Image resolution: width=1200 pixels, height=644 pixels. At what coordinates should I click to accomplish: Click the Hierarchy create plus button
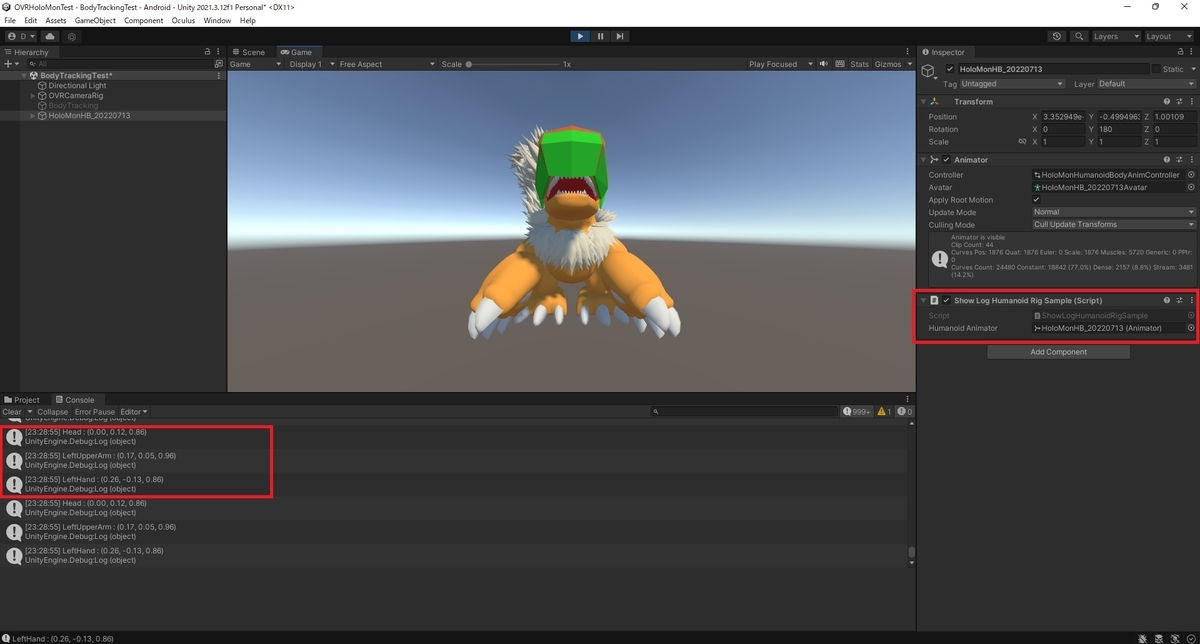pyautogui.click(x=10, y=64)
